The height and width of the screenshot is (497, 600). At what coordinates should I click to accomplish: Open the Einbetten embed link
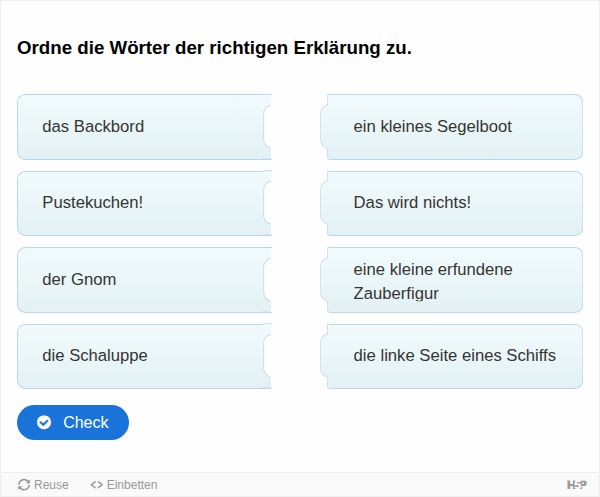(124, 485)
